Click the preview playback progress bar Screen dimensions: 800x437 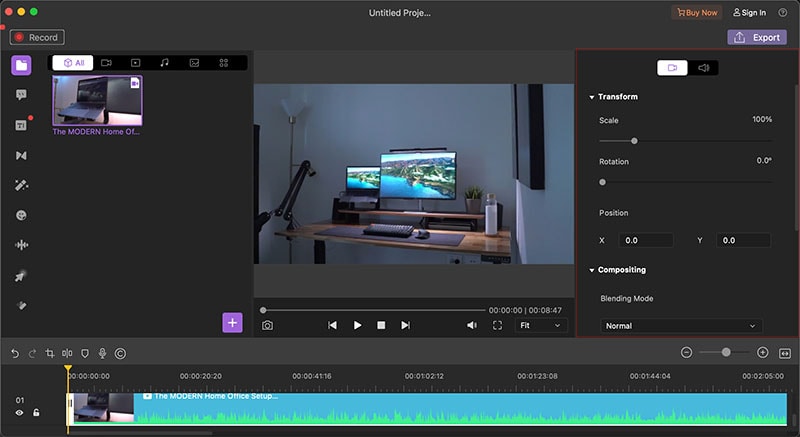(x=373, y=310)
